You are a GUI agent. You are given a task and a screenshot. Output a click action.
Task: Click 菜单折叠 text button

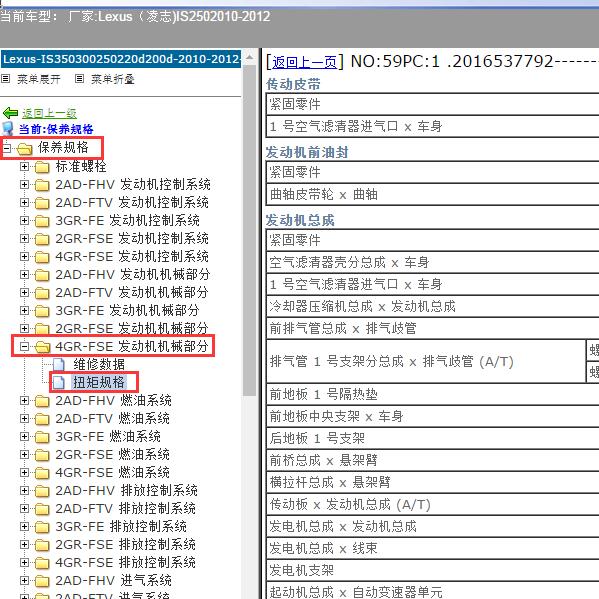pos(113,79)
